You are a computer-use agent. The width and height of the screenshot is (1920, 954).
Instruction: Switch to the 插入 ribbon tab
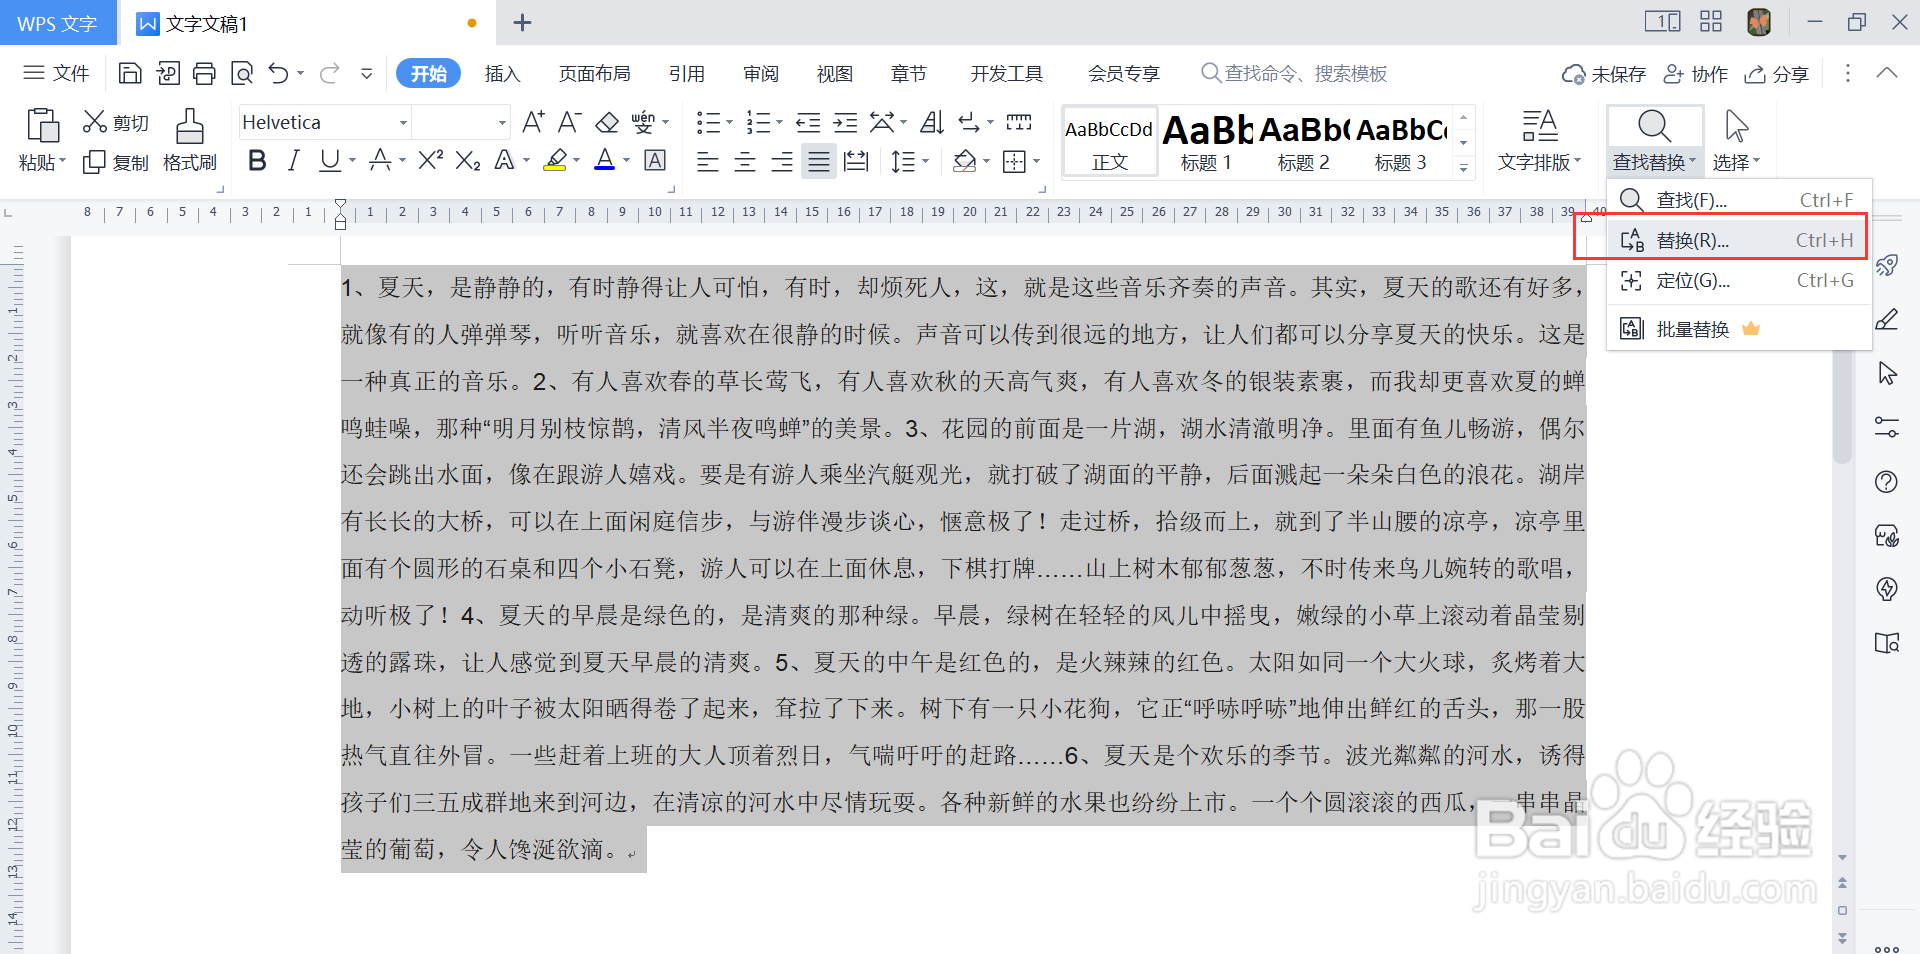[x=502, y=73]
